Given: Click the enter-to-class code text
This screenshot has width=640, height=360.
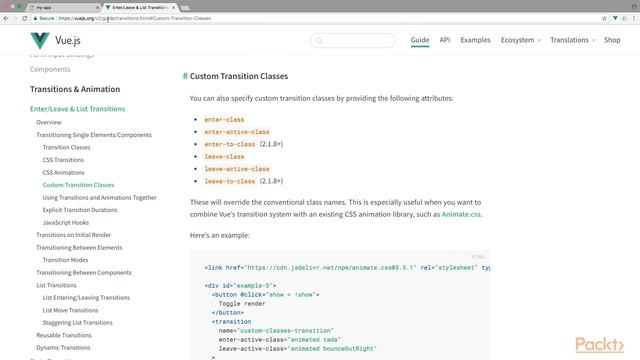Looking at the screenshot, I should 229,144.
